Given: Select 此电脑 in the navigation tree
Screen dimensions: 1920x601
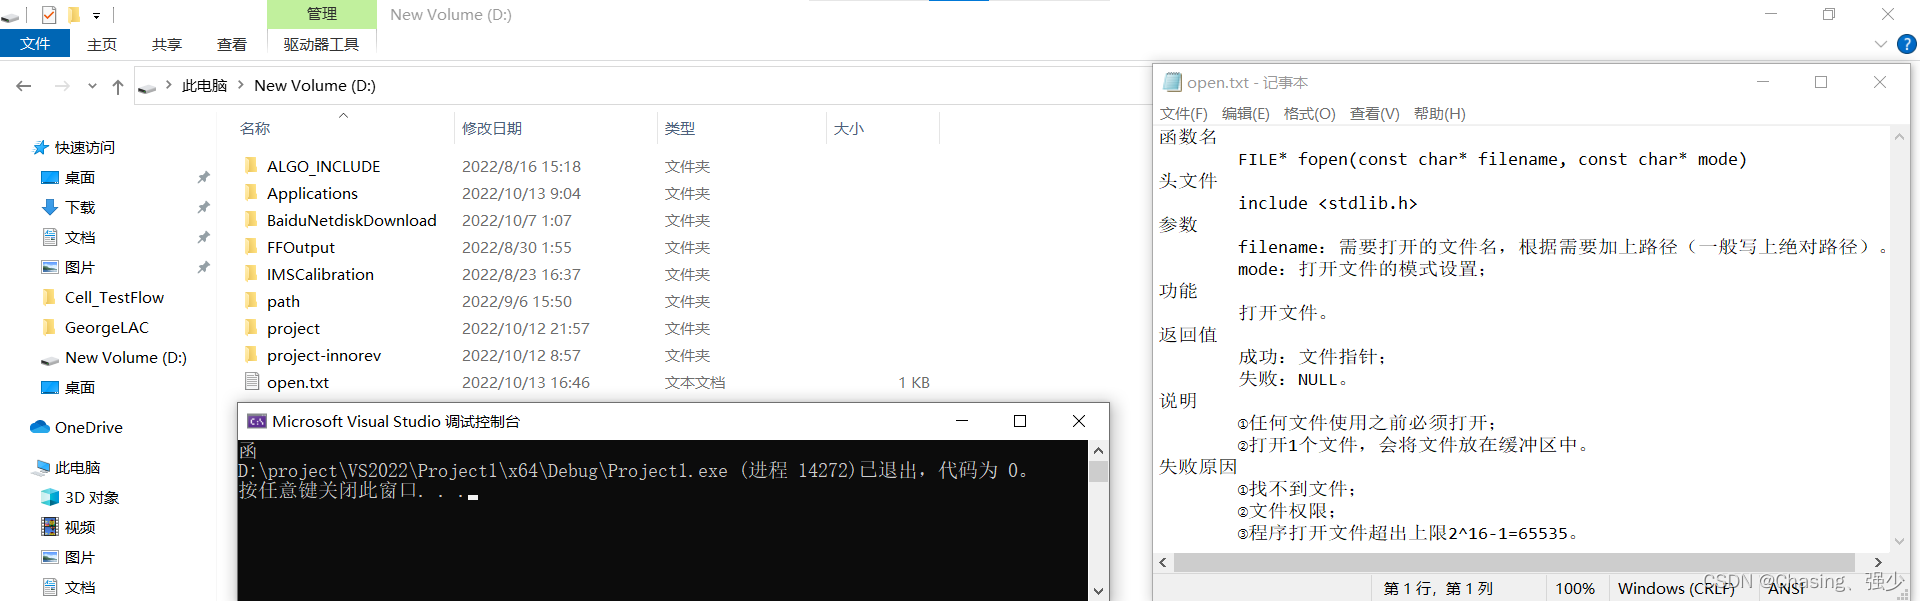Looking at the screenshot, I should coord(77,467).
